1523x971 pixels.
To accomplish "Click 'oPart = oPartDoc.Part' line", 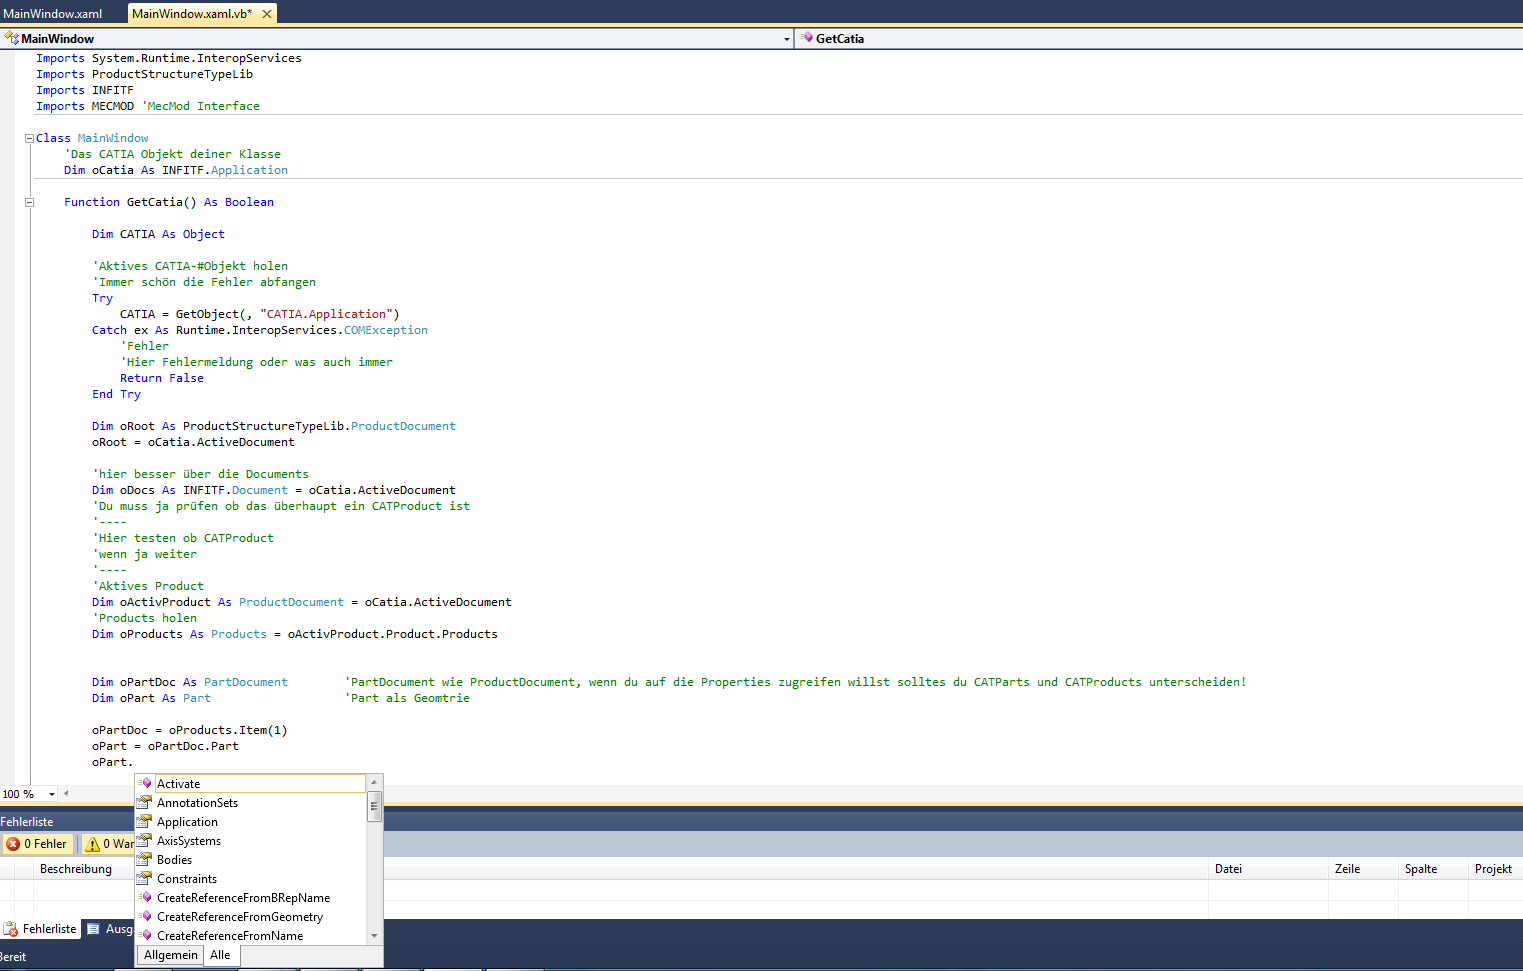I will [165, 746].
